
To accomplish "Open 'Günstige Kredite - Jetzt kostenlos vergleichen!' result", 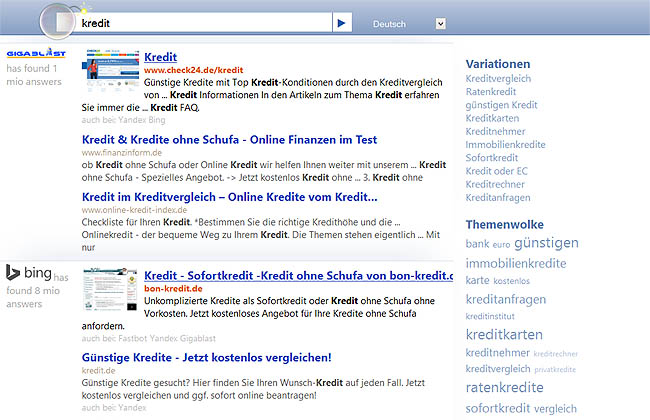I will [206, 357].
